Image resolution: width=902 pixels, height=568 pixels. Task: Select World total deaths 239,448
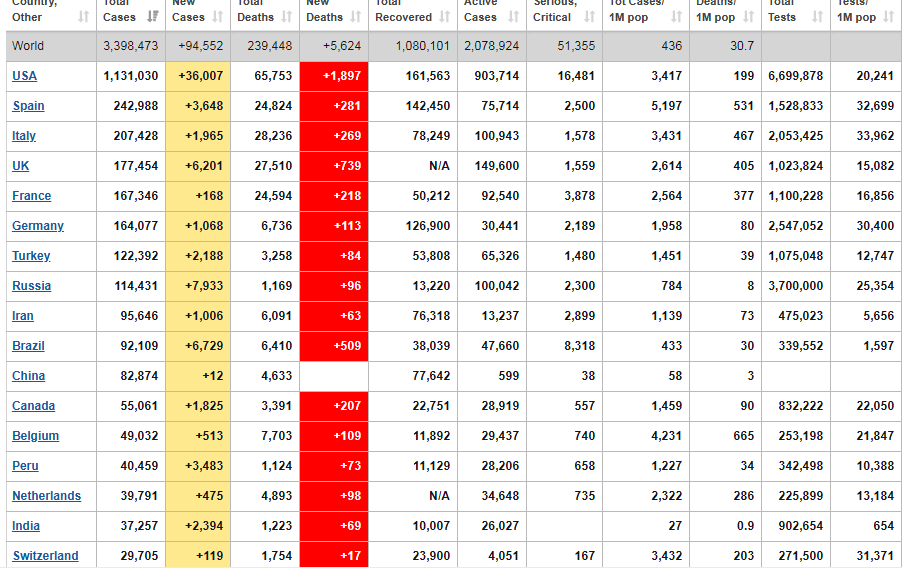270,45
